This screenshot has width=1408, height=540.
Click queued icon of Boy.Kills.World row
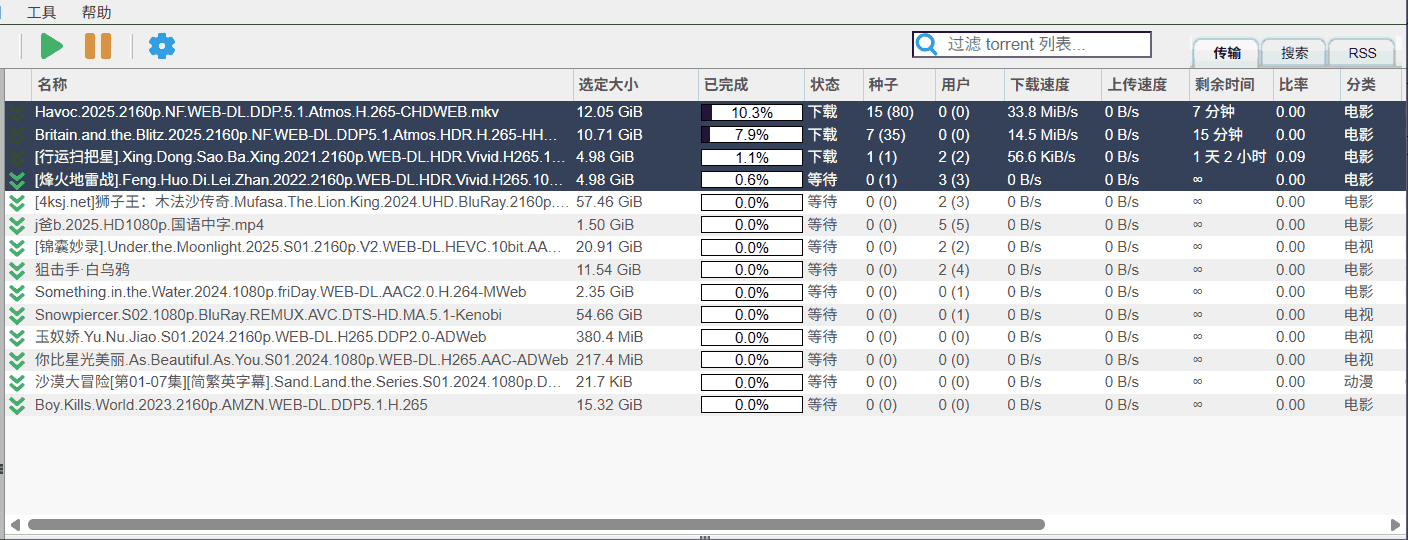point(17,405)
